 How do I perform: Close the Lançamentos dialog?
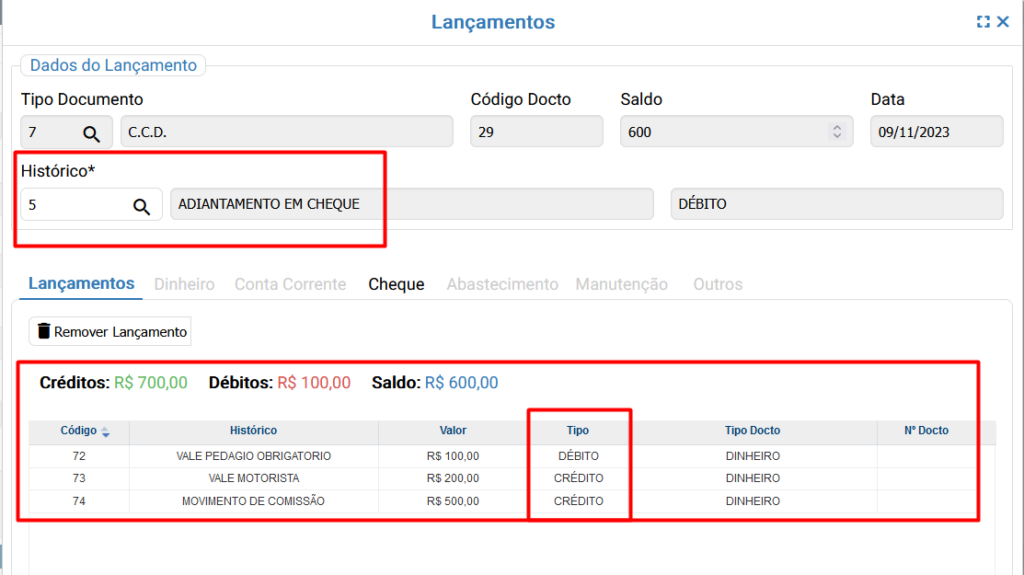coord(1003,22)
